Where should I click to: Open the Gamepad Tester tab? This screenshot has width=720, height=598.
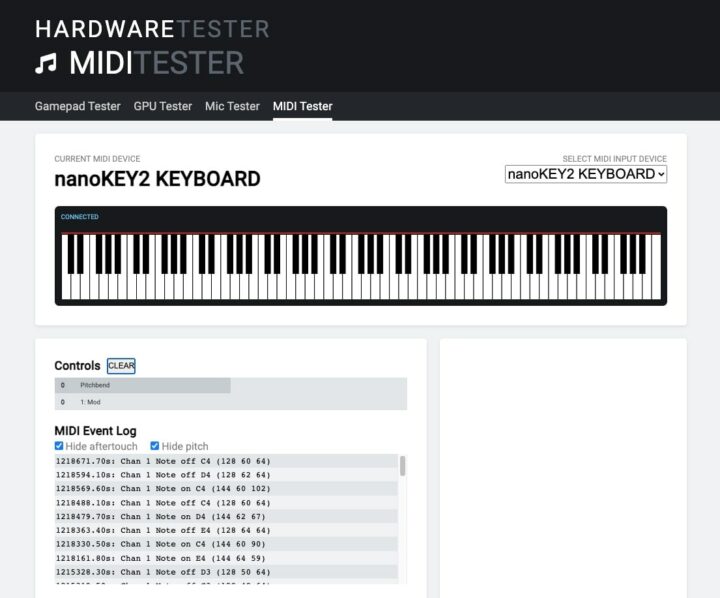click(x=77, y=106)
